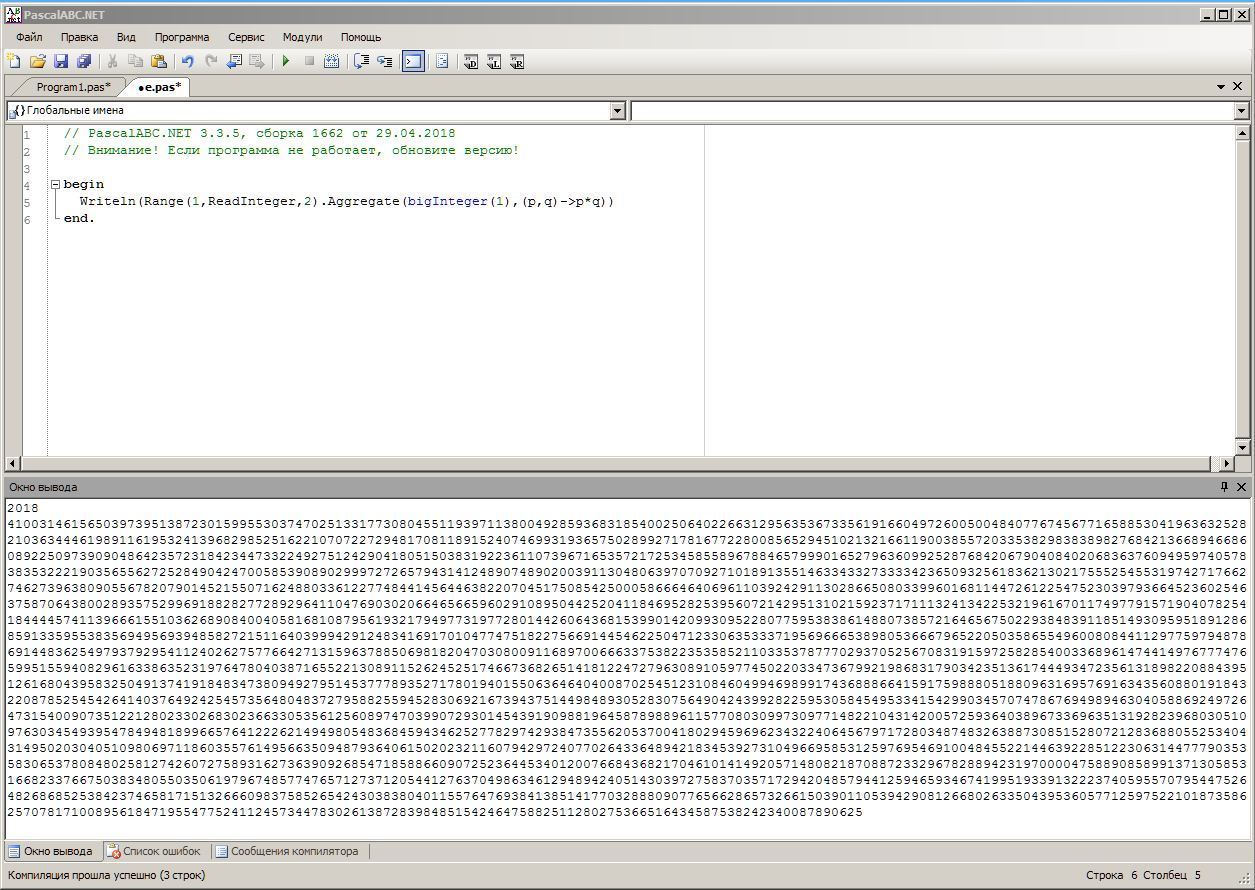Image resolution: width=1255 pixels, height=890 pixels.
Task: Open the Помощь menu
Action: pyautogui.click(x=361, y=37)
